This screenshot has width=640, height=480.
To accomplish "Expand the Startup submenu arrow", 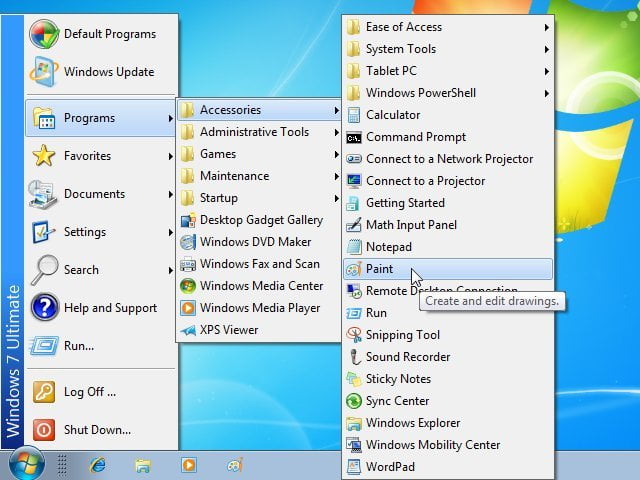I will tap(336, 198).
